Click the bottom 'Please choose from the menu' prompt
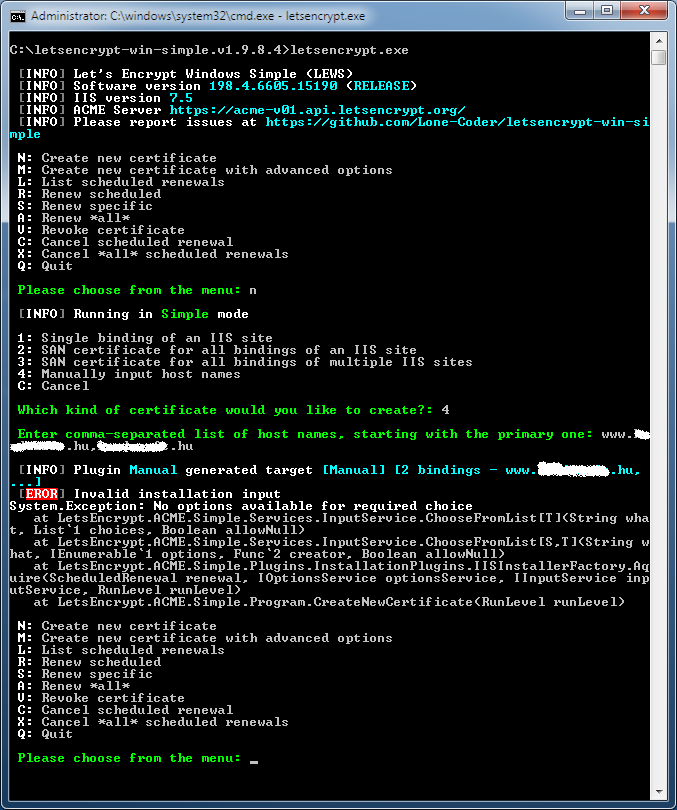Image resolution: width=677 pixels, height=810 pixels. click(x=129, y=758)
